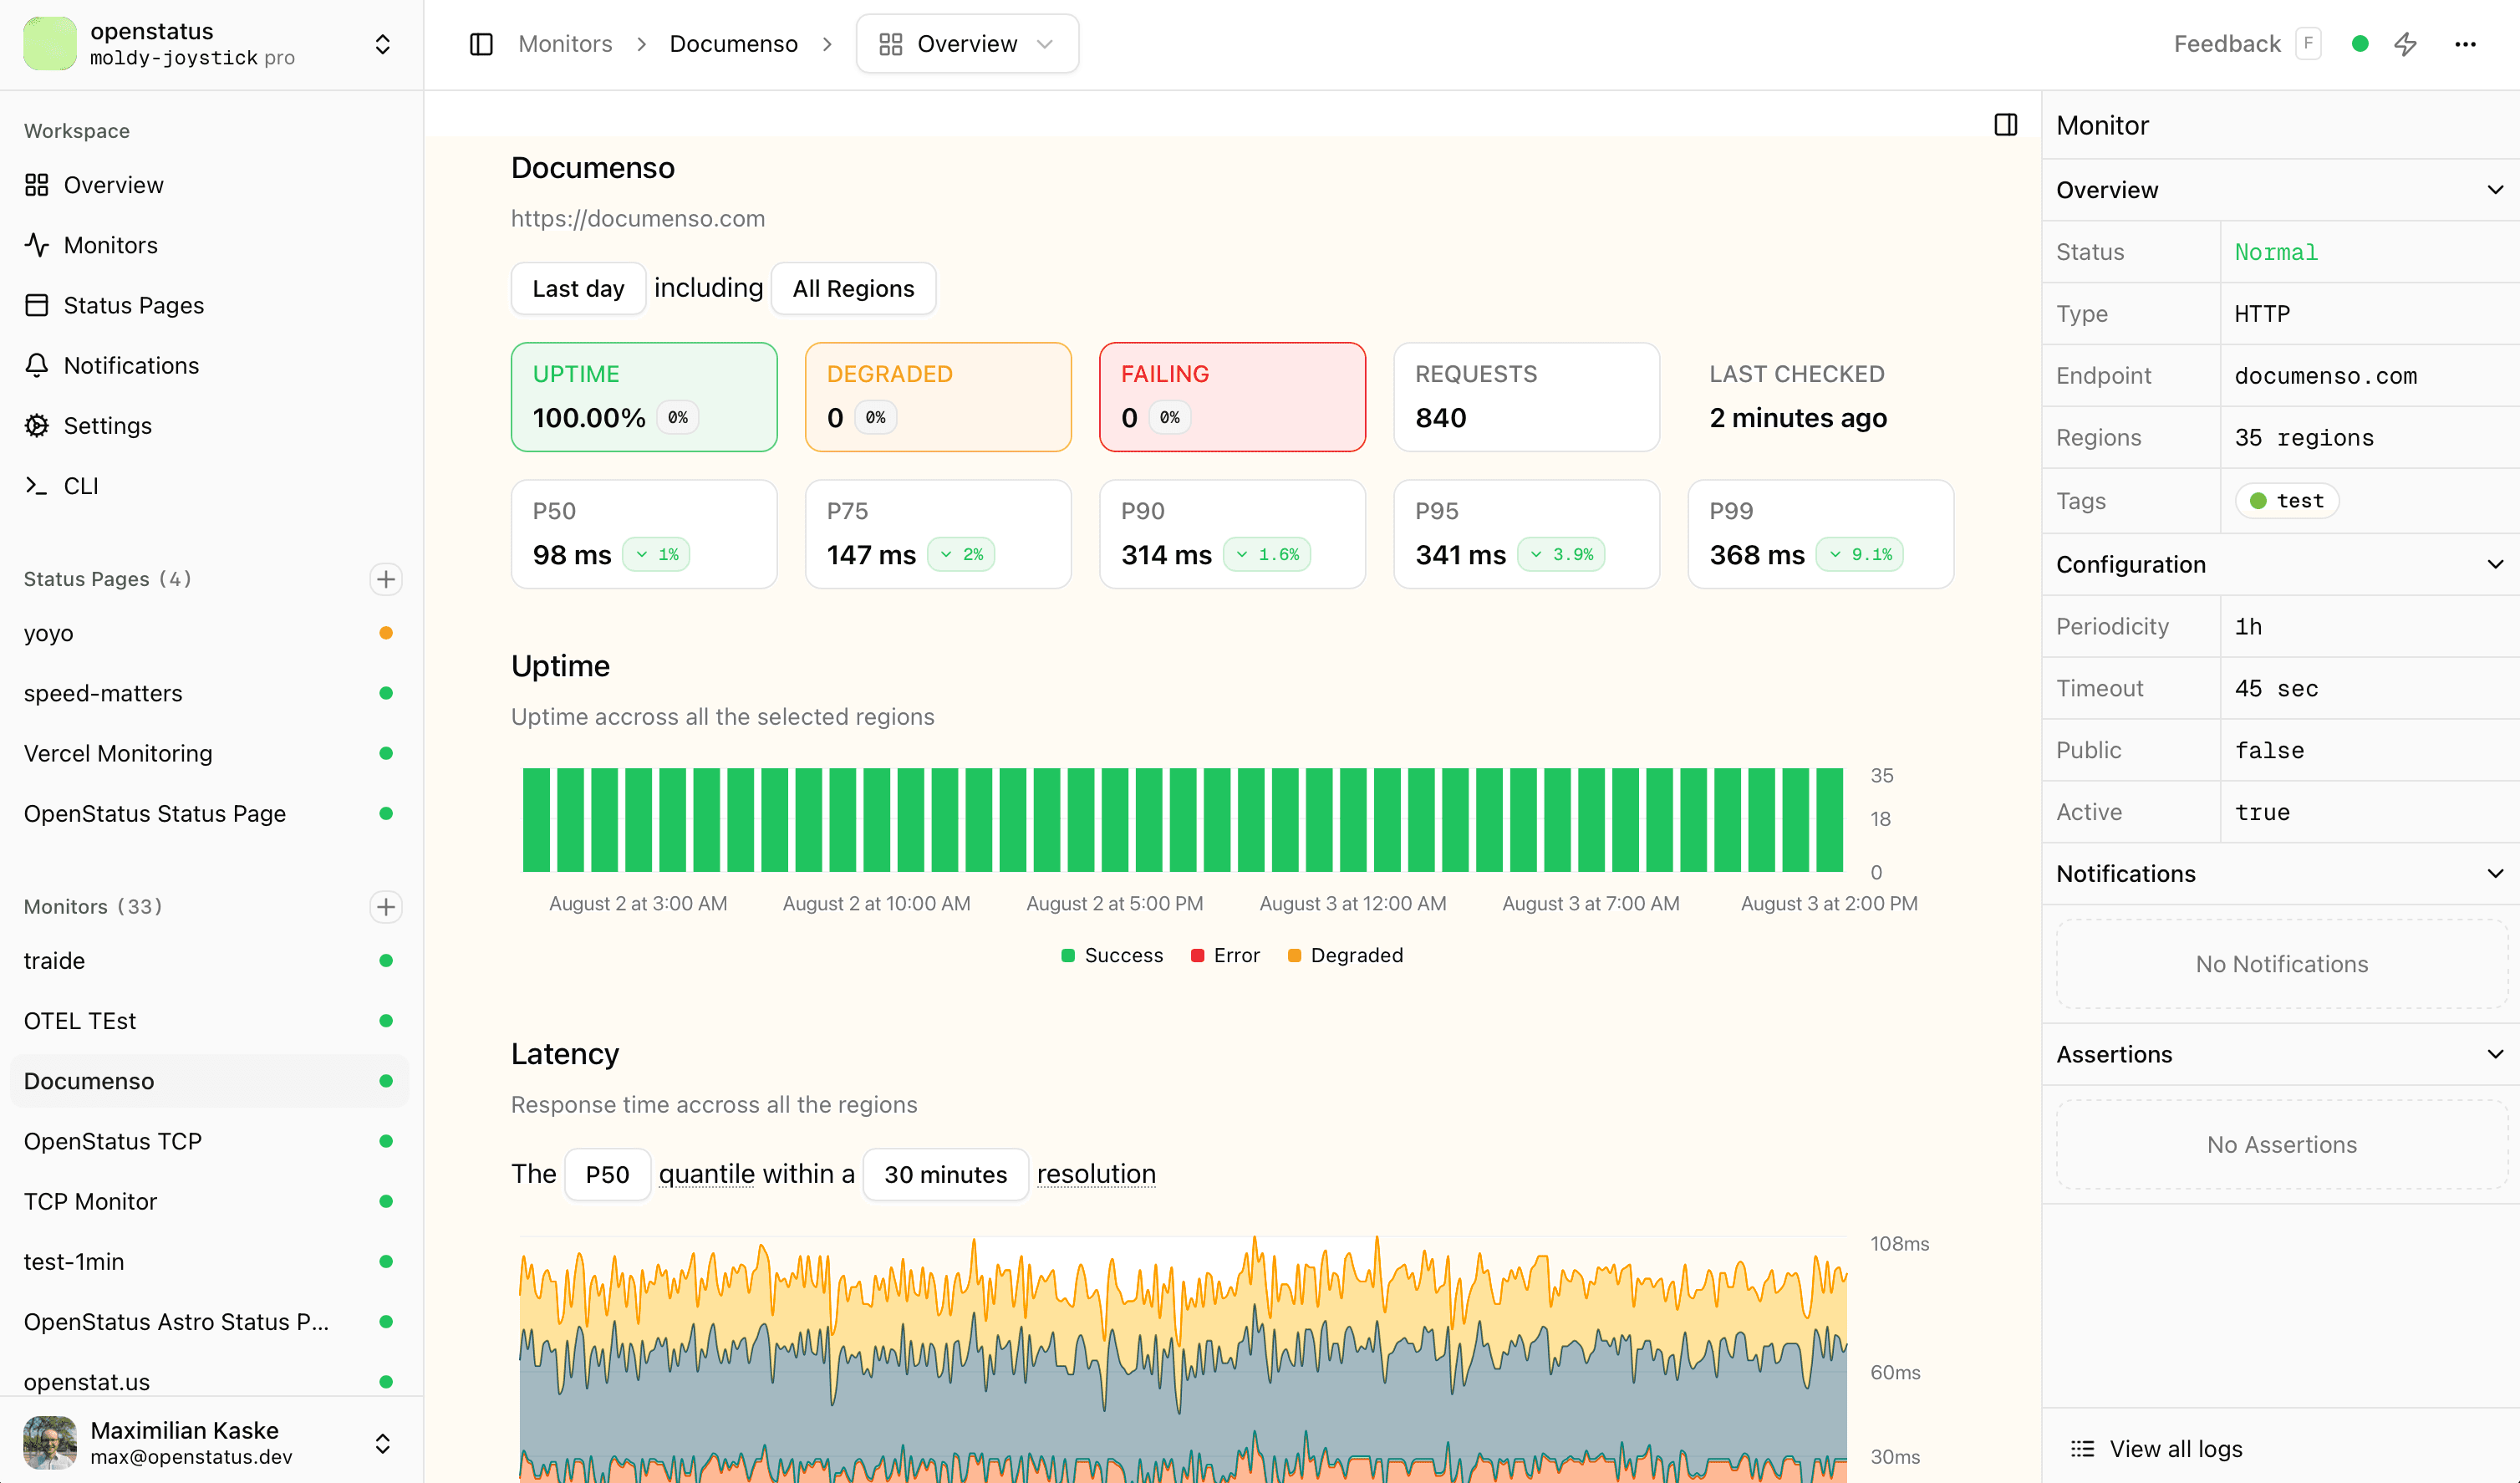Collapse the left sidebar panel

[481, 43]
